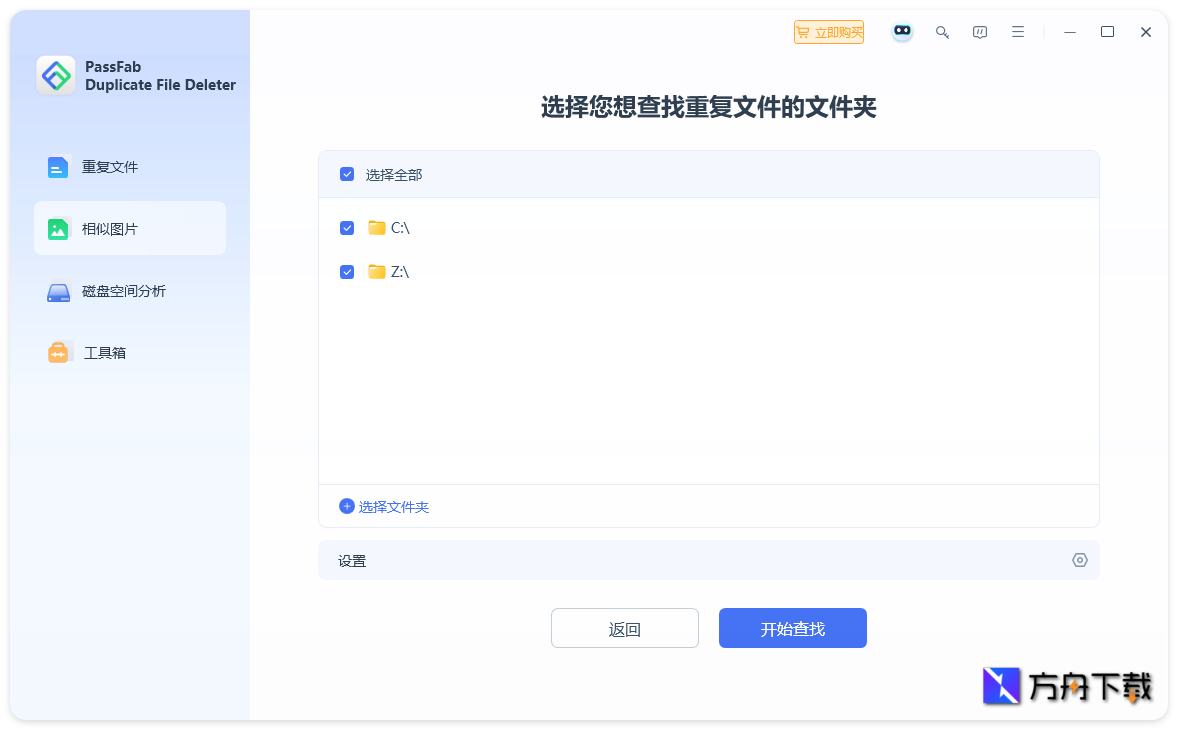This screenshot has width=1178, height=730.
Task: Open the scan settings gear icon
Action: [1079, 559]
